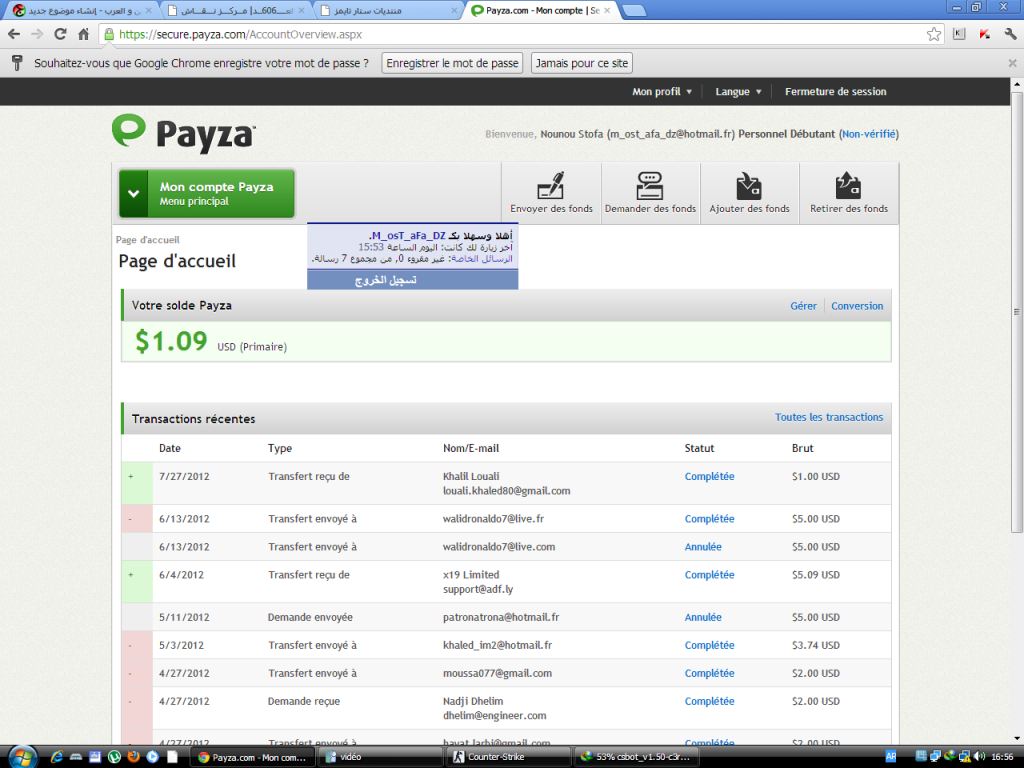View Toutes les transactions
1024x768 pixels.
tap(829, 417)
